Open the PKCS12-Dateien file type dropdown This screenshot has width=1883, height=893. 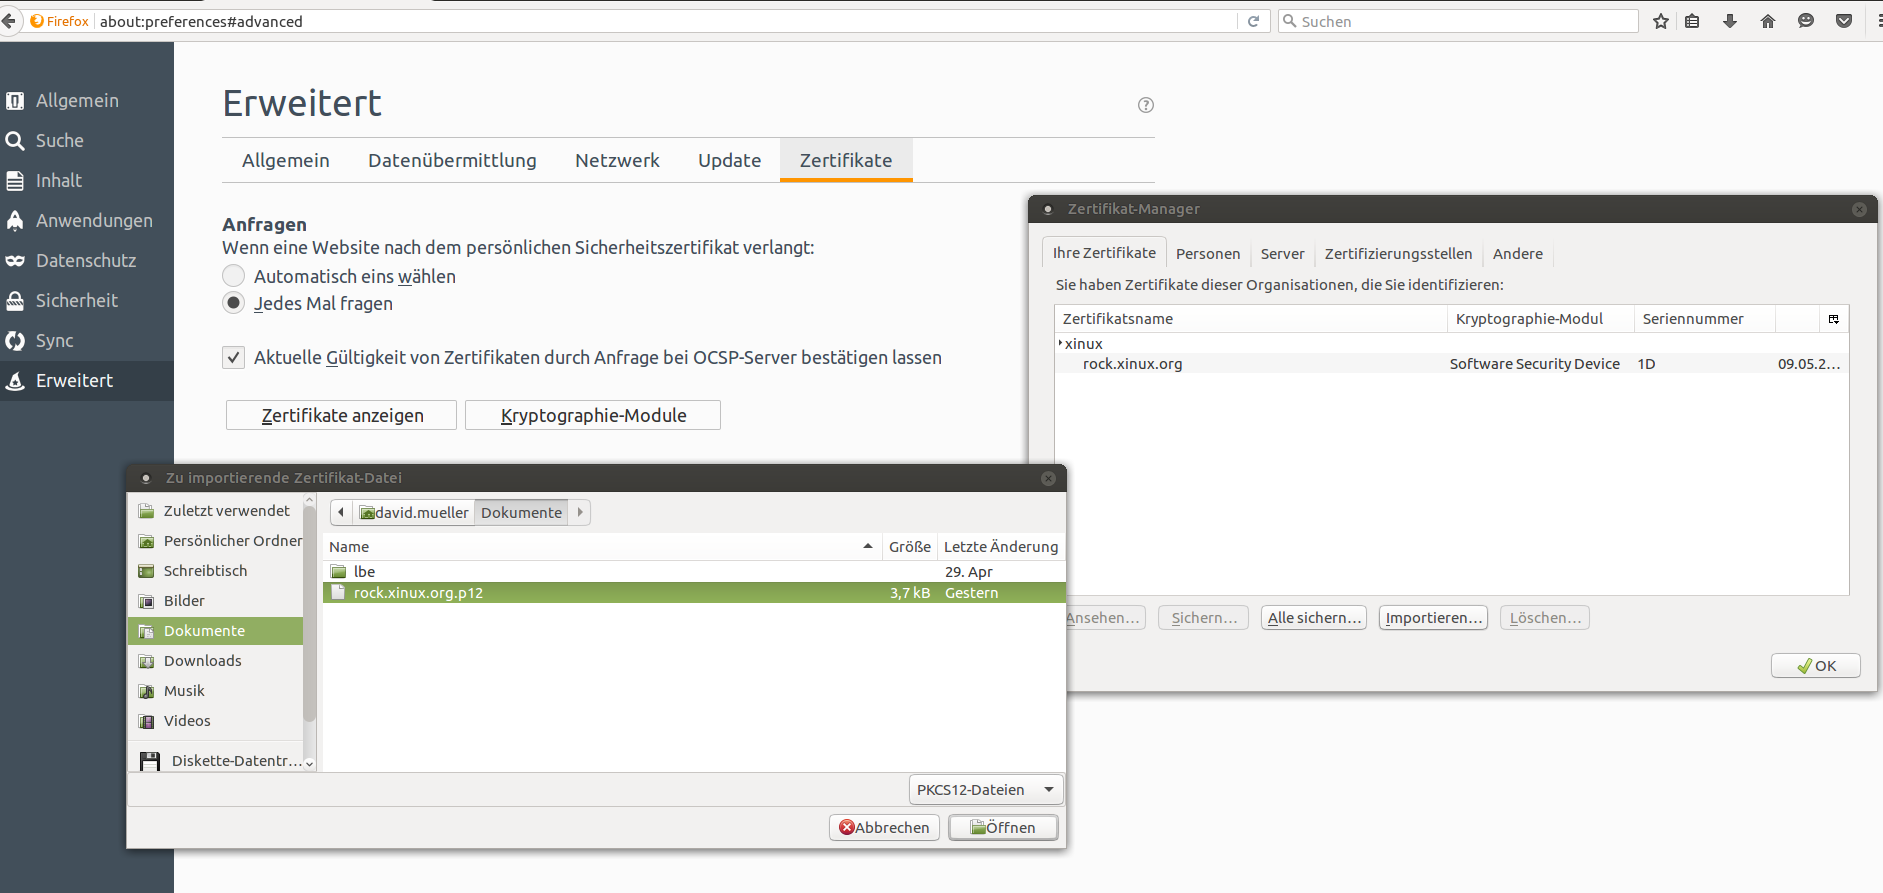(x=985, y=789)
